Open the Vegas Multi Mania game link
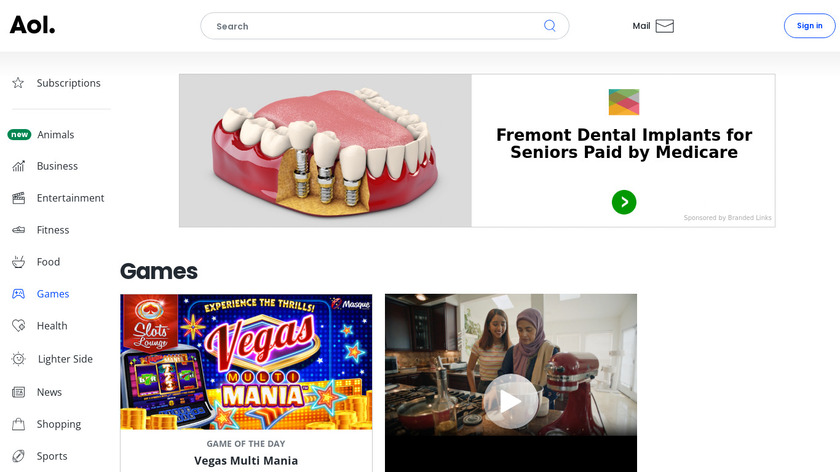 [246, 461]
